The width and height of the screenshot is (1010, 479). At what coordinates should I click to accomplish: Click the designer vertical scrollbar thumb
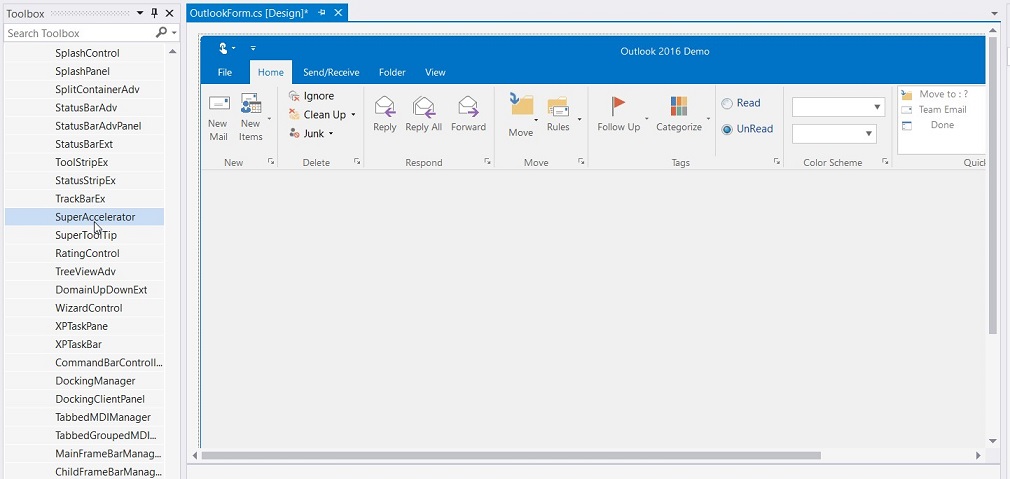[993, 185]
